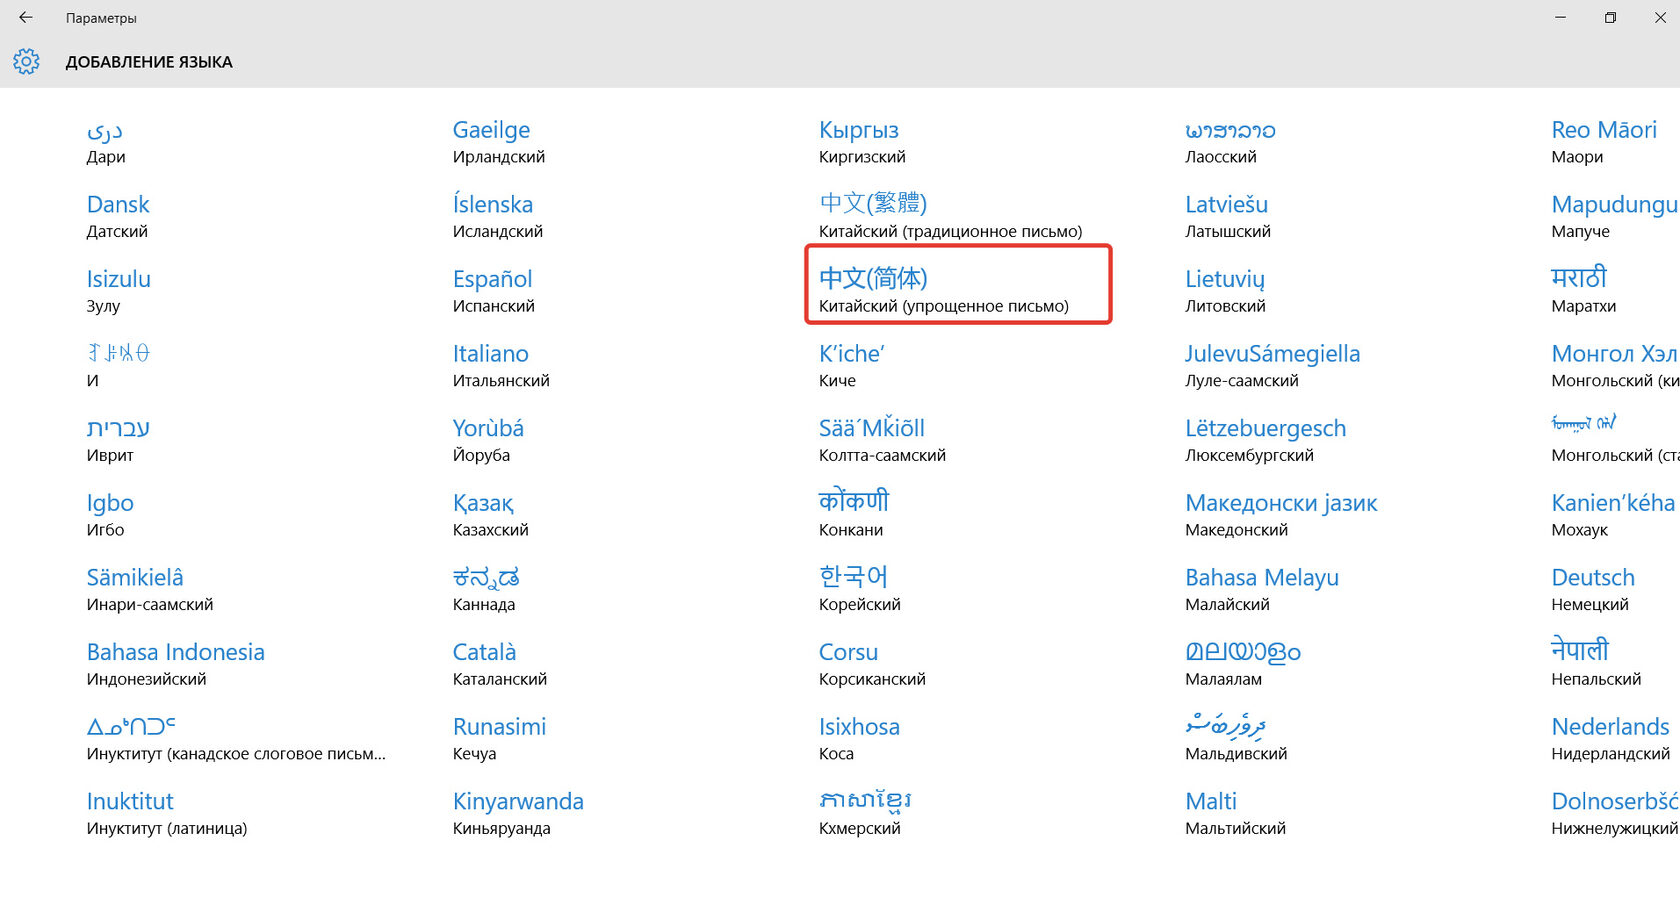Choose Dansk (Датский) language
The width and height of the screenshot is (1680, 898).
click(118, 217)
